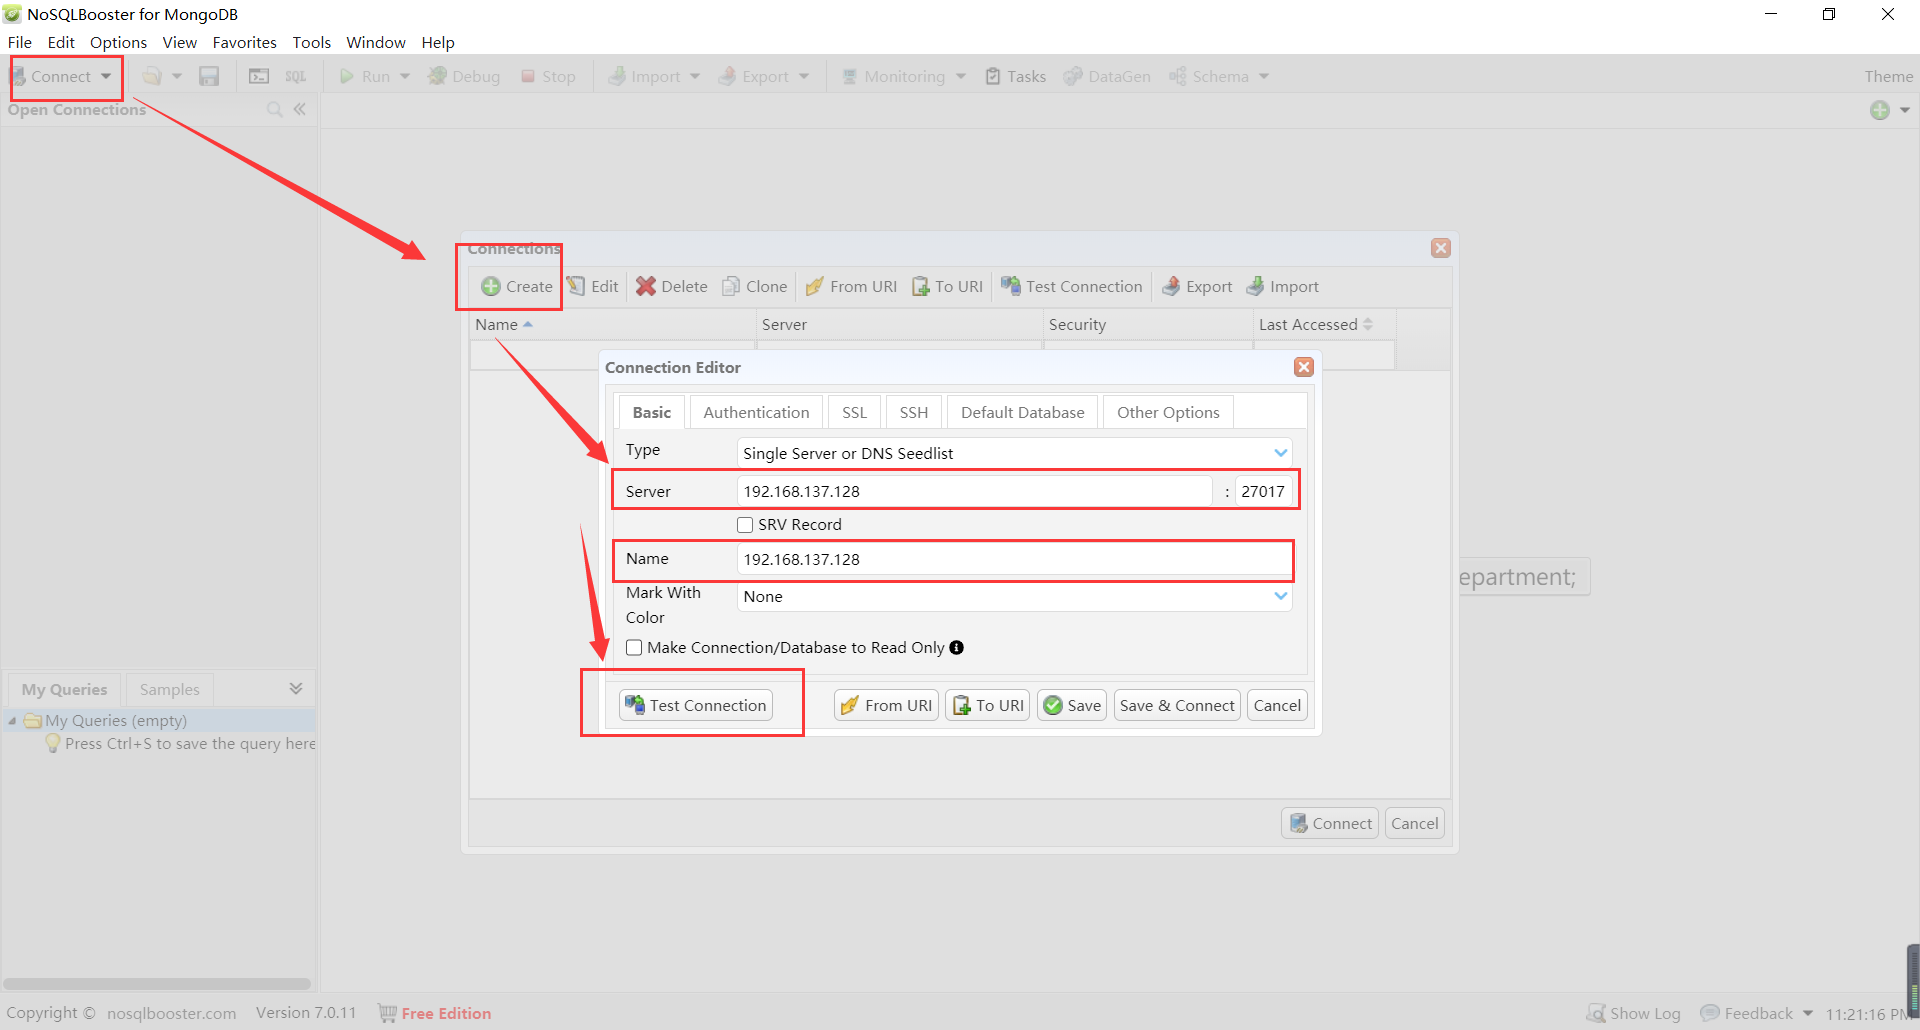Click the Delete connection red X
The image size is (1920, 1030).
tap(646, 286)
